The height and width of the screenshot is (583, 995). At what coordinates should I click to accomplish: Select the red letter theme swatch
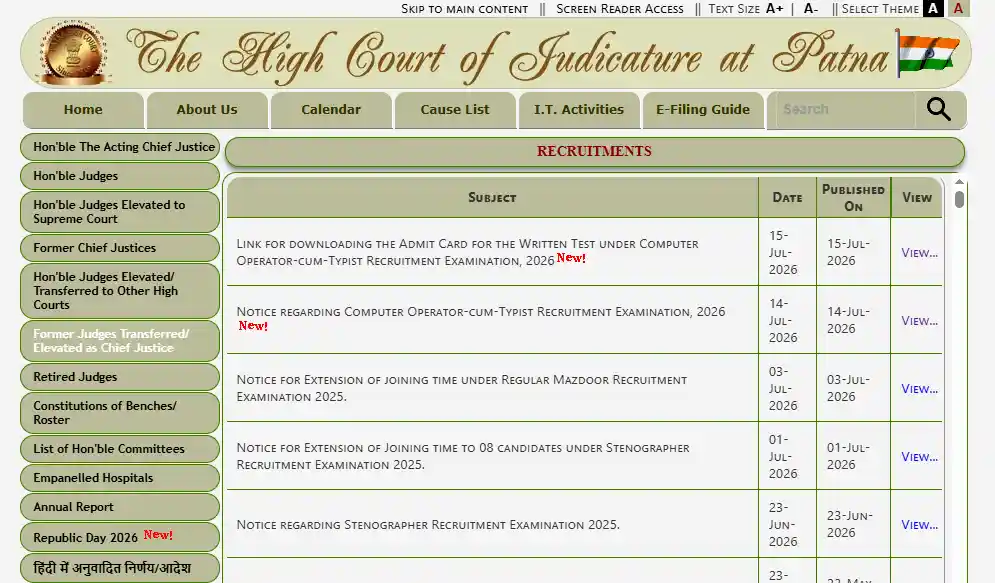point(959,8)
